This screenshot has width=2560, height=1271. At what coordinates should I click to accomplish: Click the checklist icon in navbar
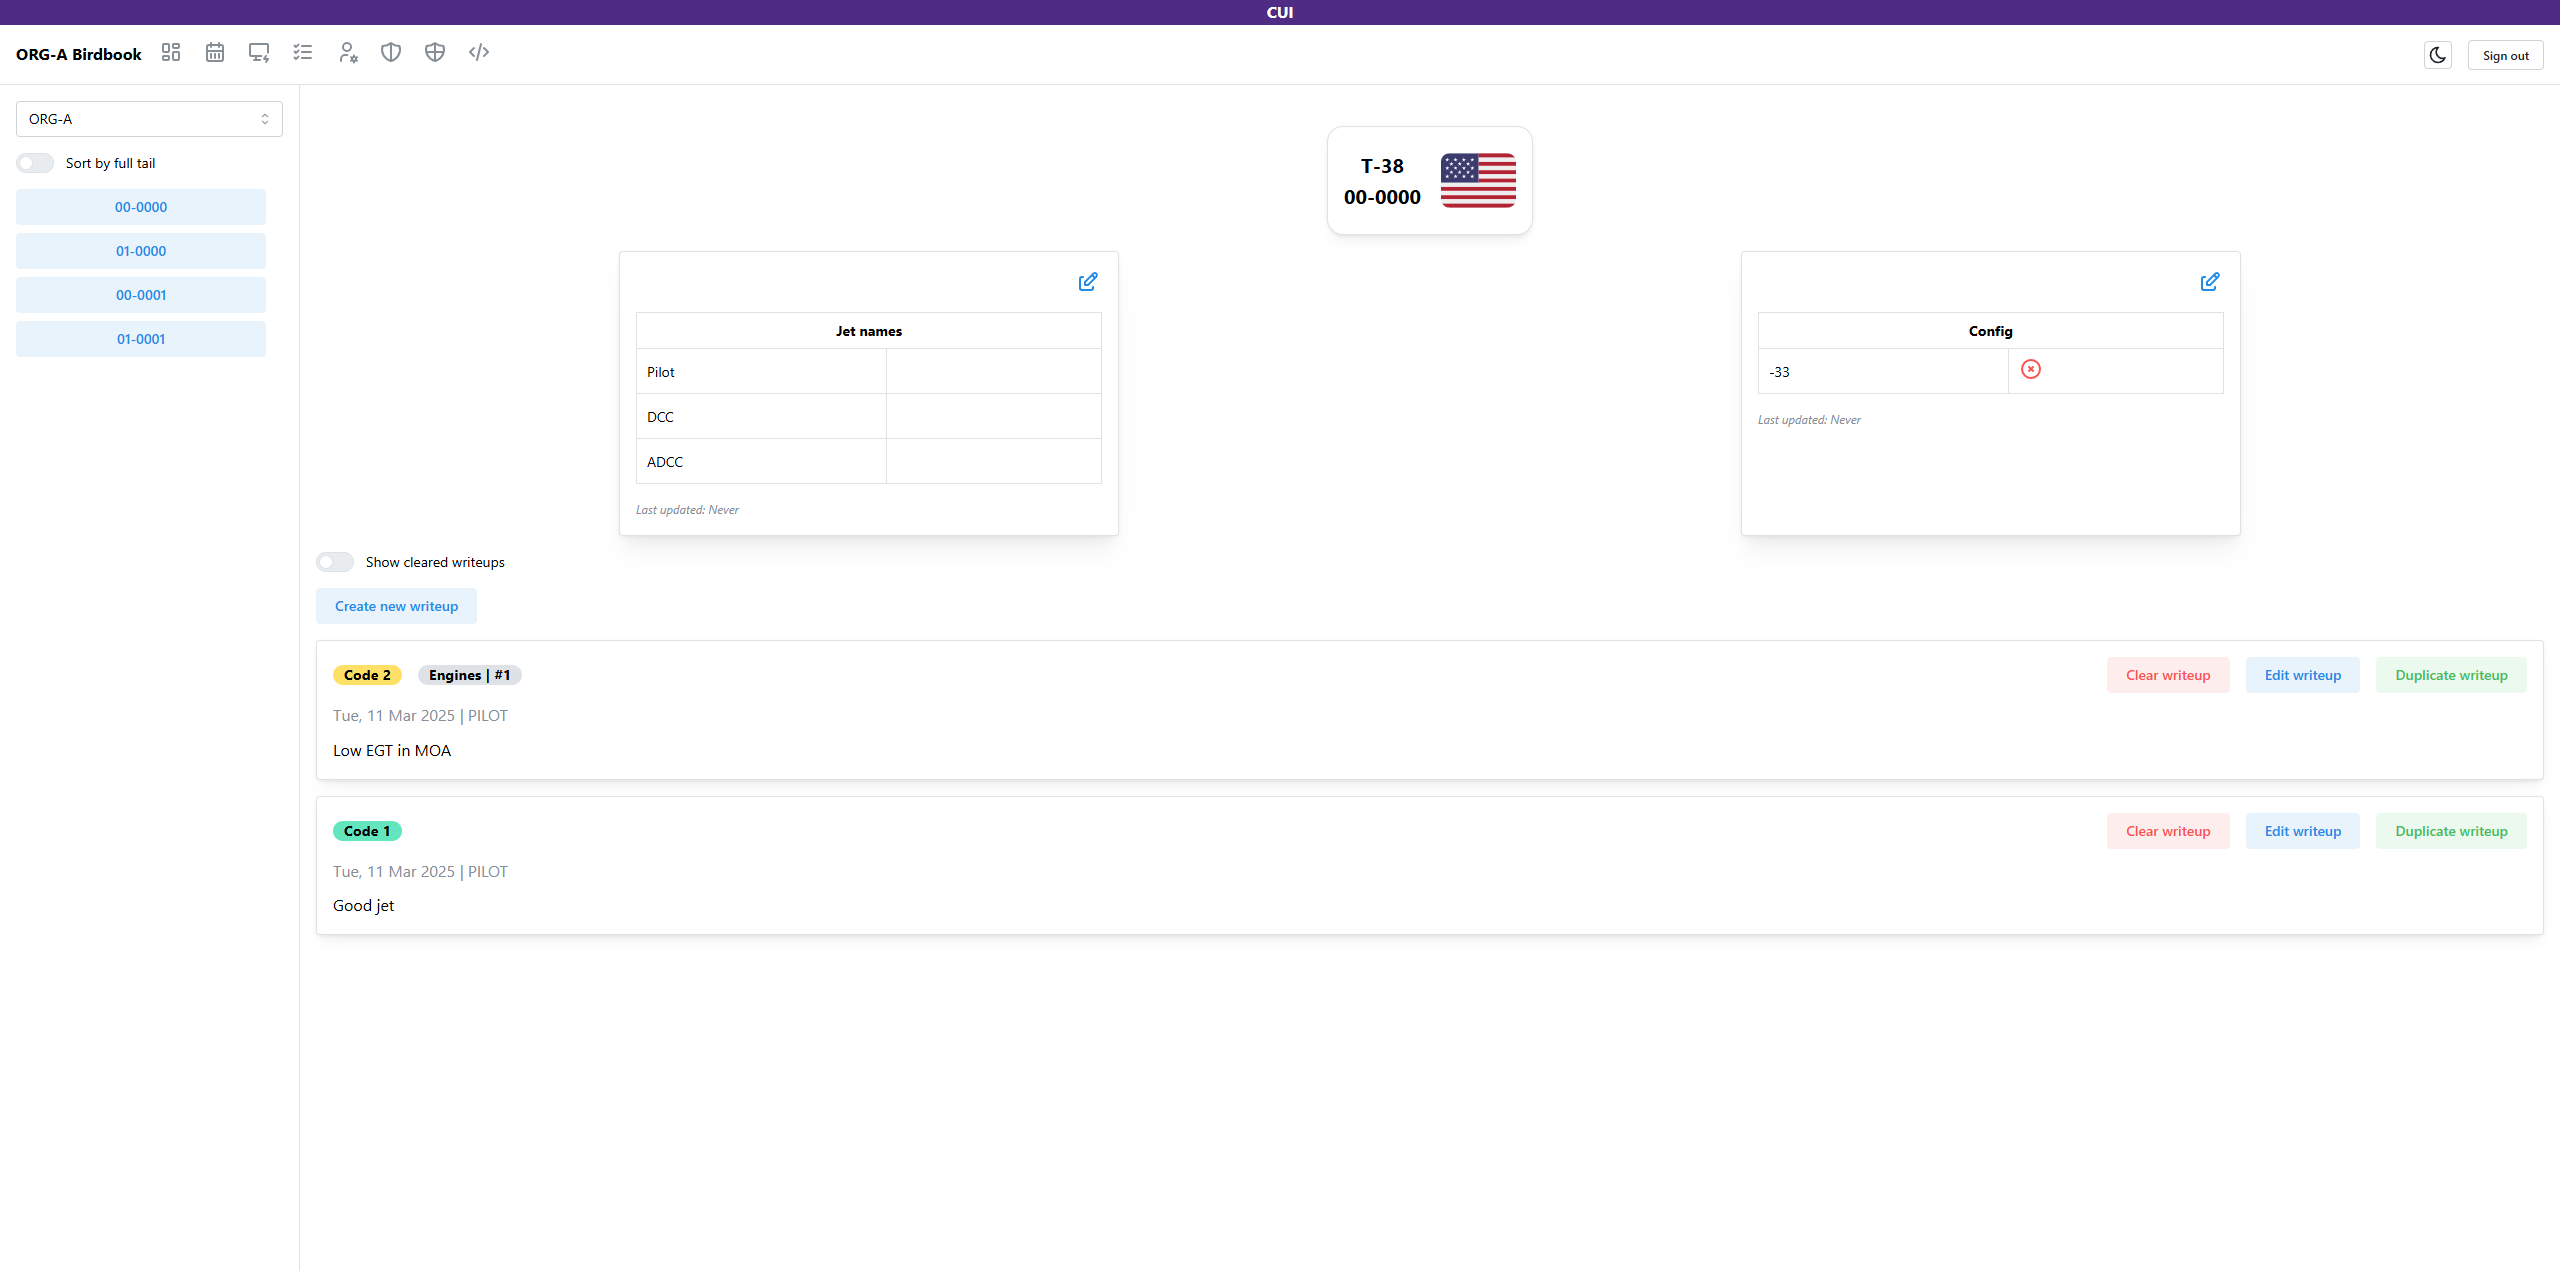click(303, 52)
